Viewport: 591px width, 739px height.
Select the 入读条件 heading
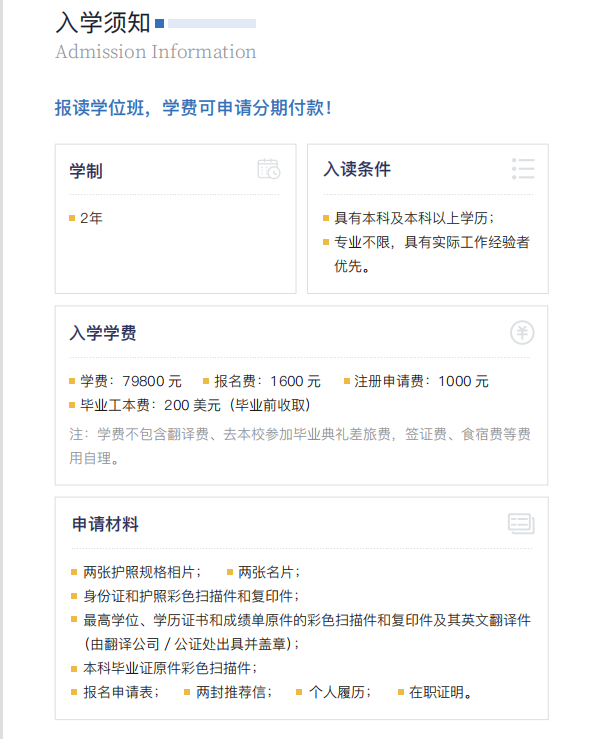pyautogui.click(x=357, y=169)
